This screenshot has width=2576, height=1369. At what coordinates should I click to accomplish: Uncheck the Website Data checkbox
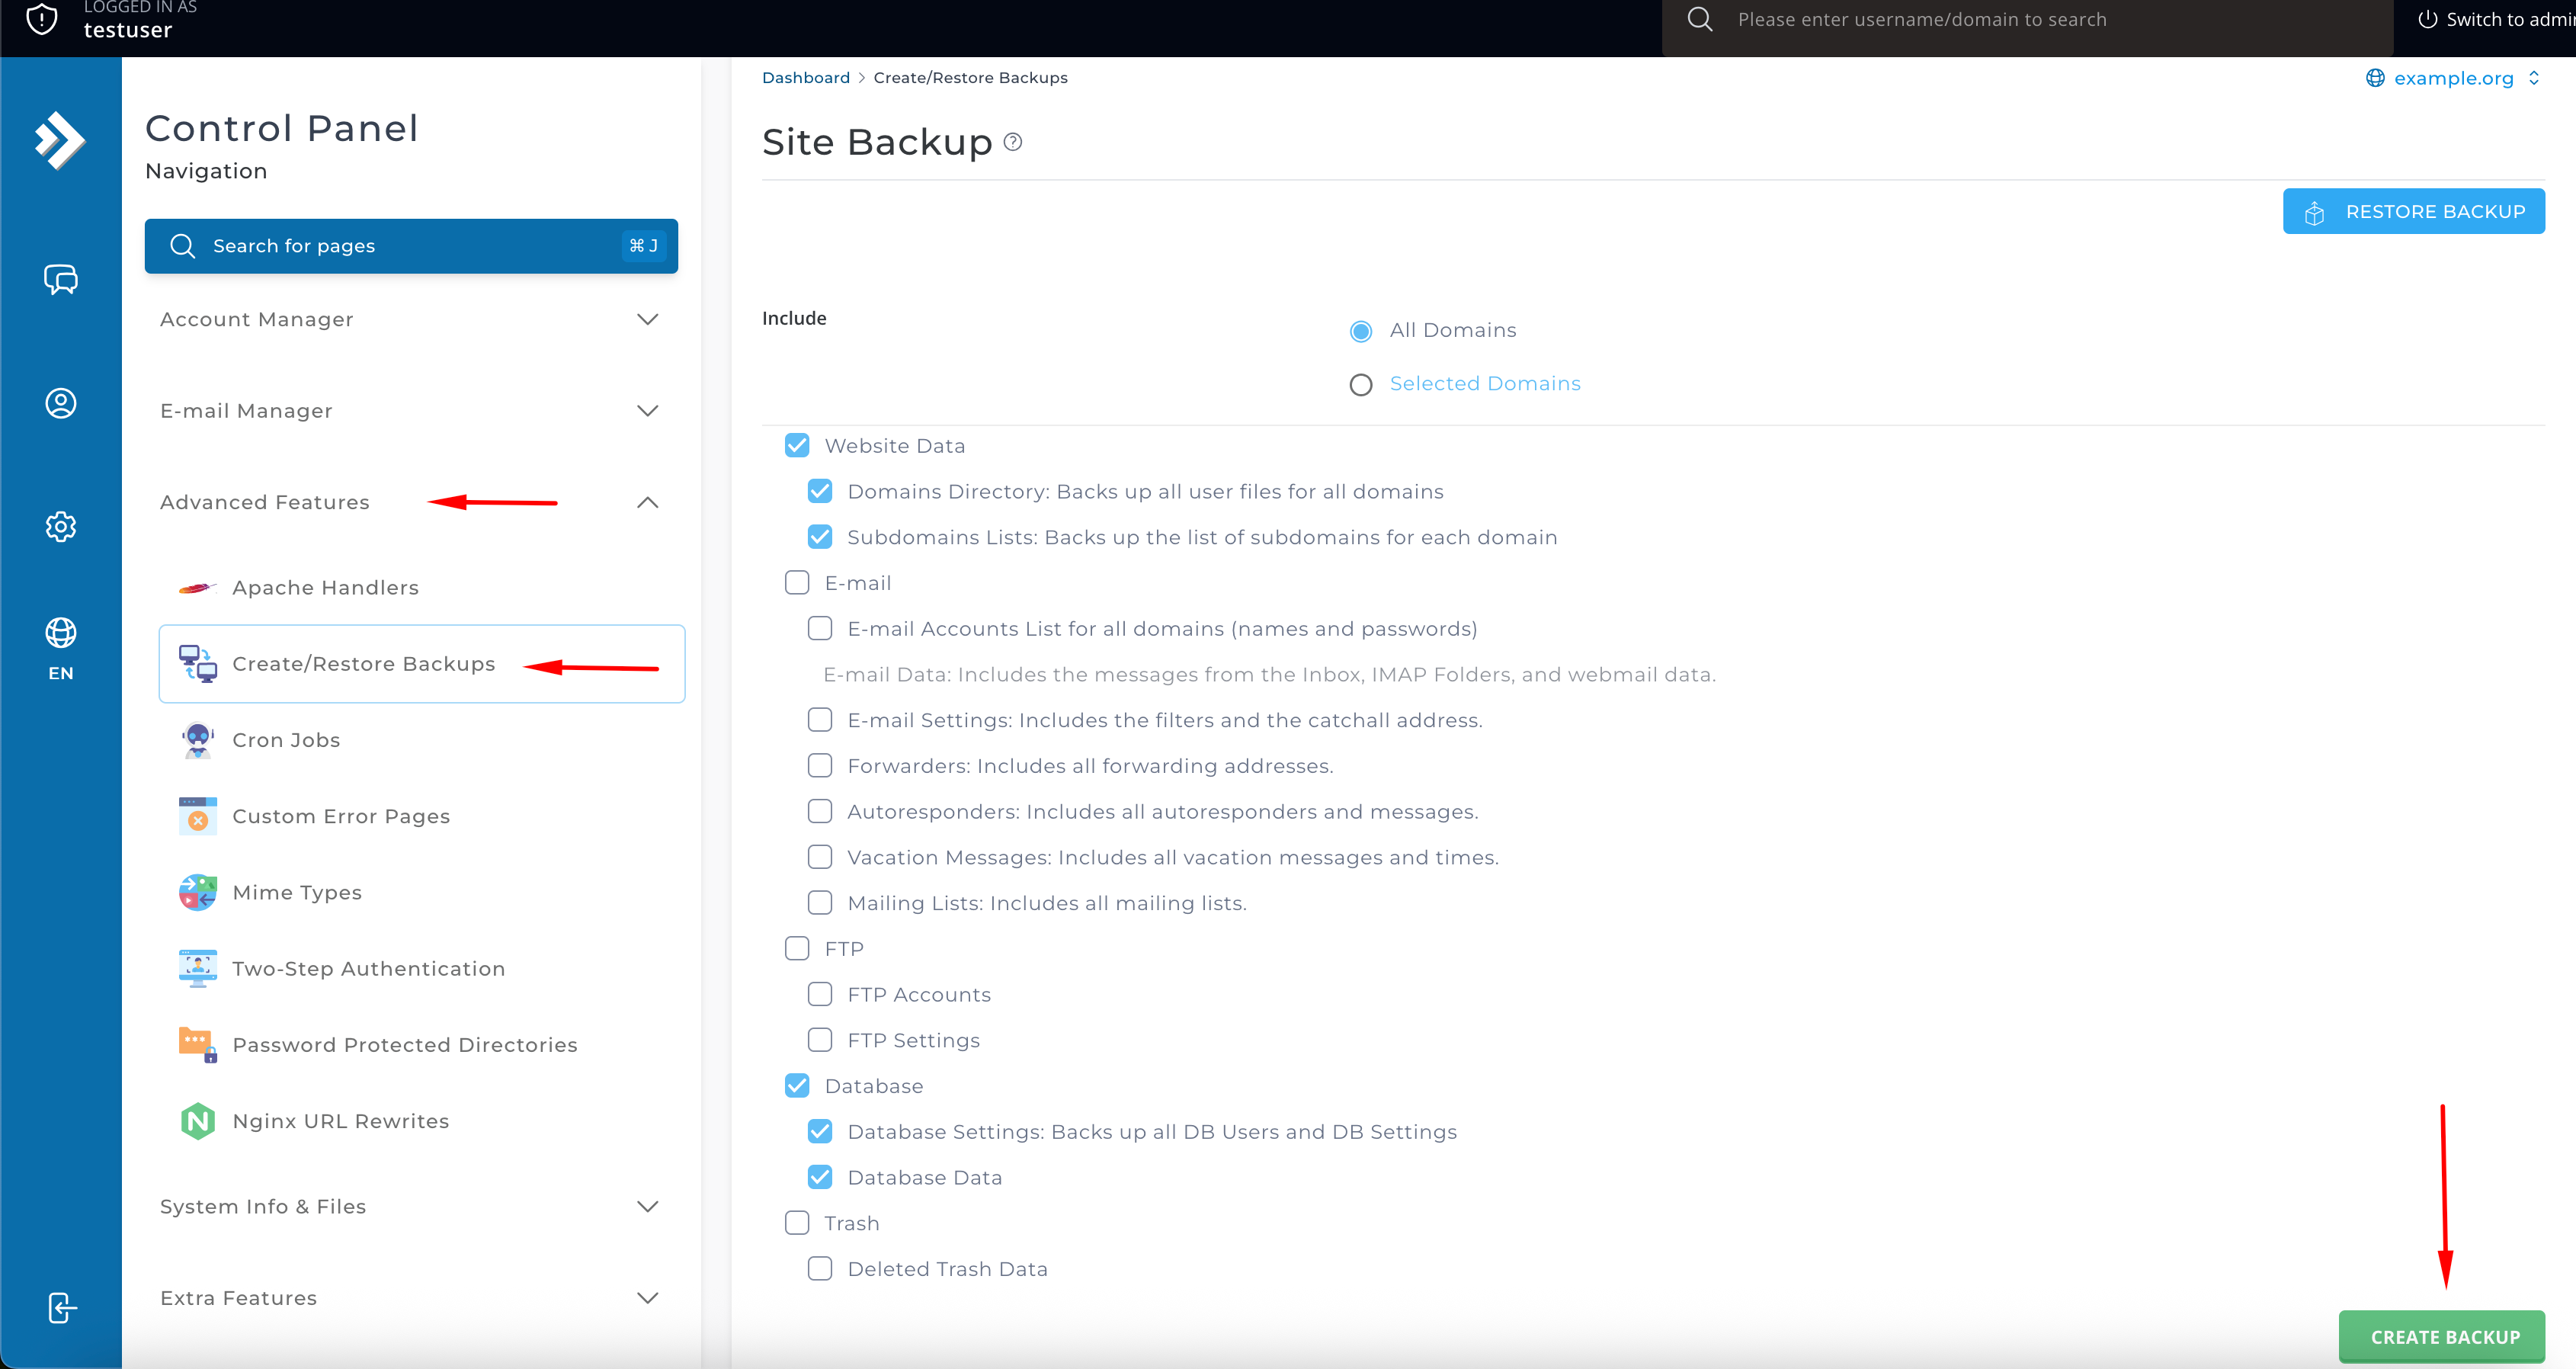pos(797,445)
